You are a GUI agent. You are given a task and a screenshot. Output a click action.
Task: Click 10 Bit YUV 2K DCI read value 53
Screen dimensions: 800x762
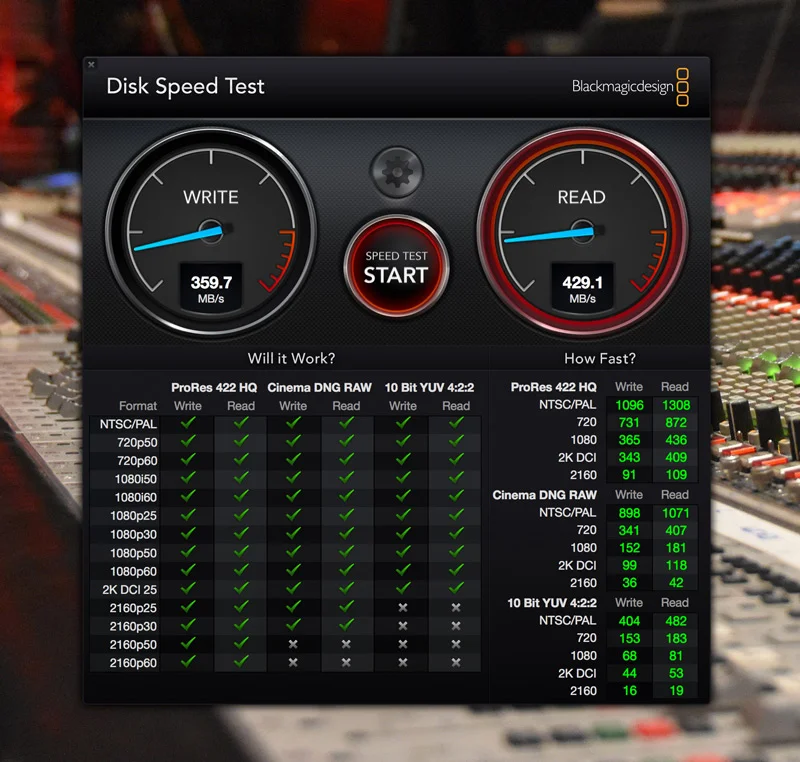[676, 673]
